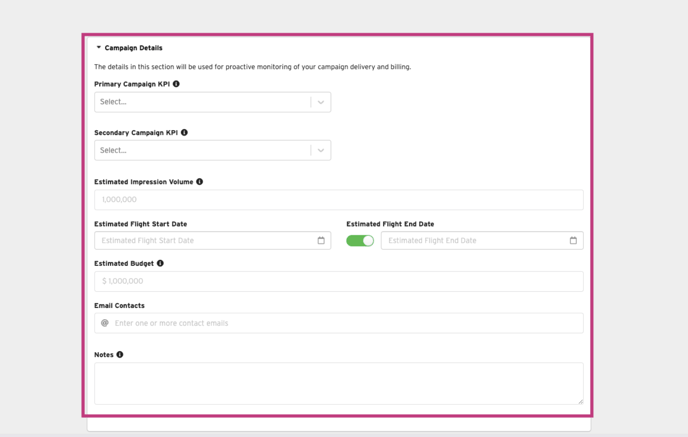Click inside the Notes text area

338,383
